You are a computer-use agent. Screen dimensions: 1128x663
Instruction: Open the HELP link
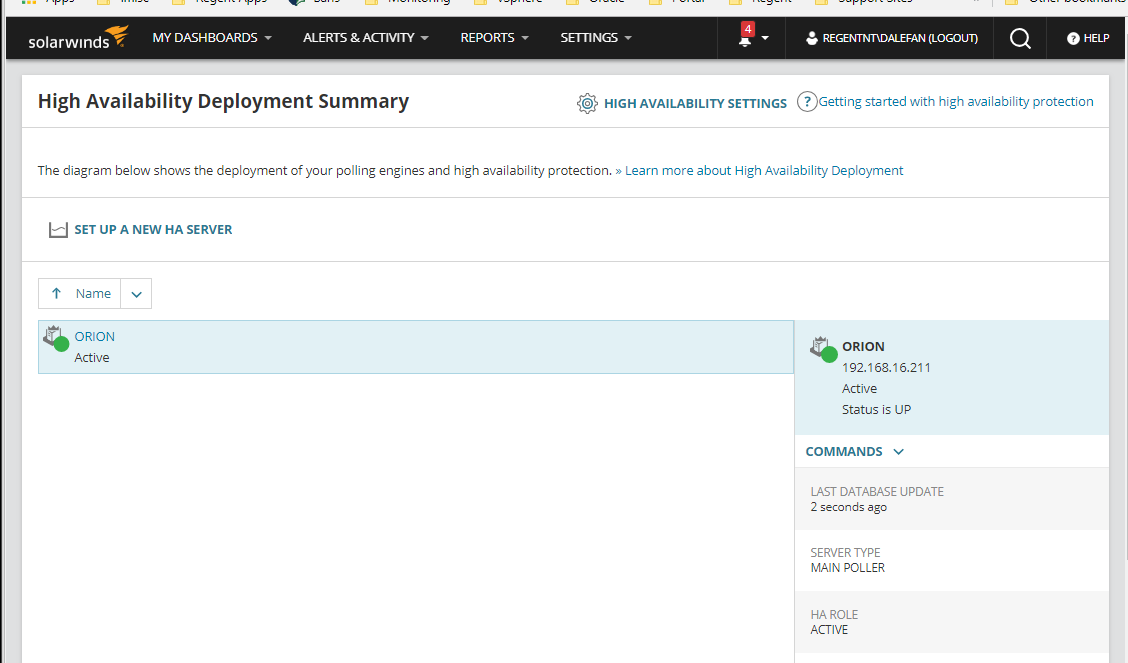click(x=1096, y=38)
